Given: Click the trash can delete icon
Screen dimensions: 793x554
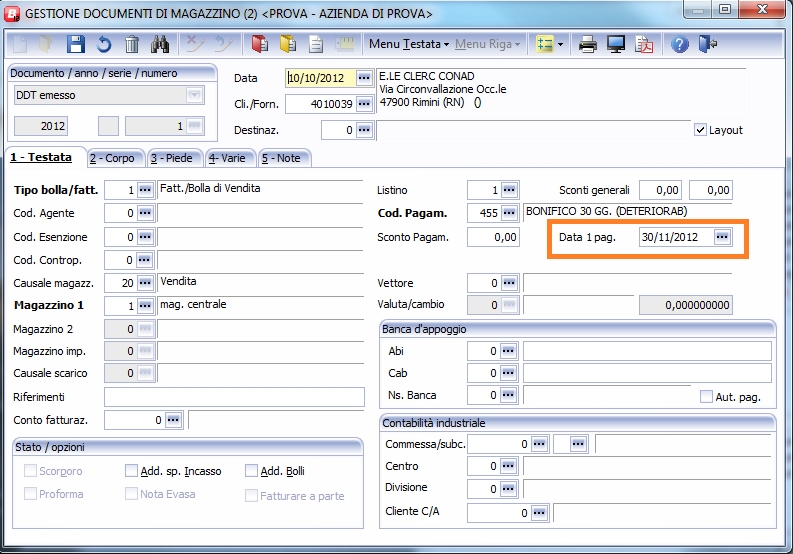Looking at the screenshot, I should pos(132,44).
